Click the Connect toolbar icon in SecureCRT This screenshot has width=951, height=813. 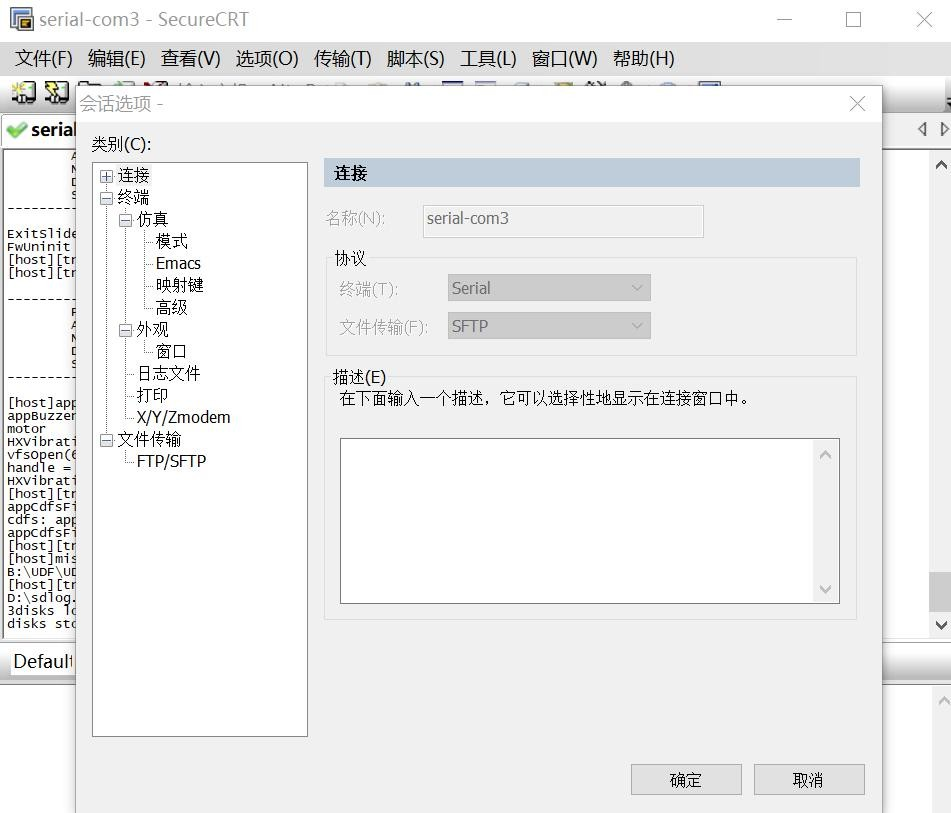(x=24, y=92)
